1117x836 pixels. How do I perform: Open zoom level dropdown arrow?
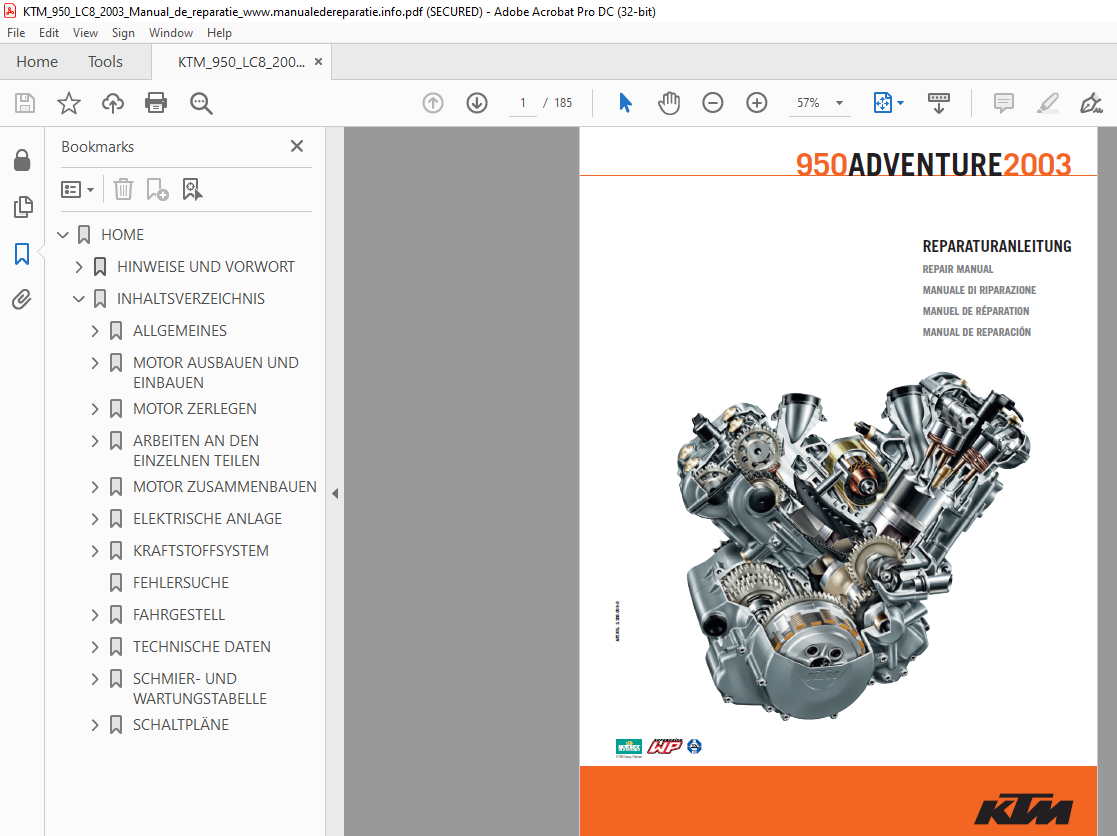tap(839, 103)
